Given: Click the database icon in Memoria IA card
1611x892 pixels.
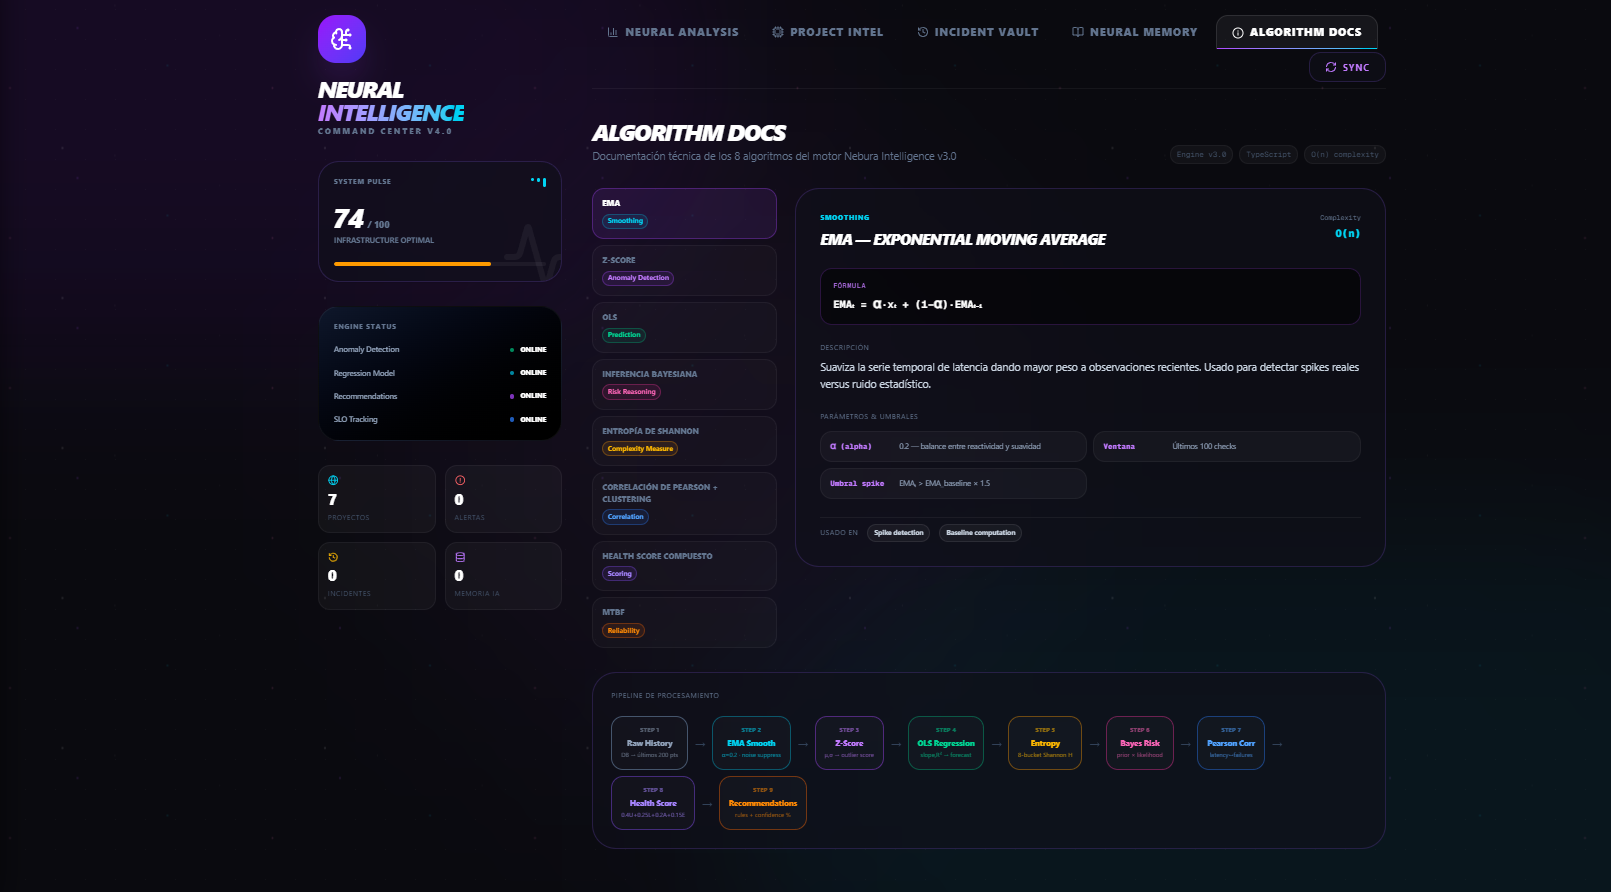Looking at the screenshot, I should point(460,558).
